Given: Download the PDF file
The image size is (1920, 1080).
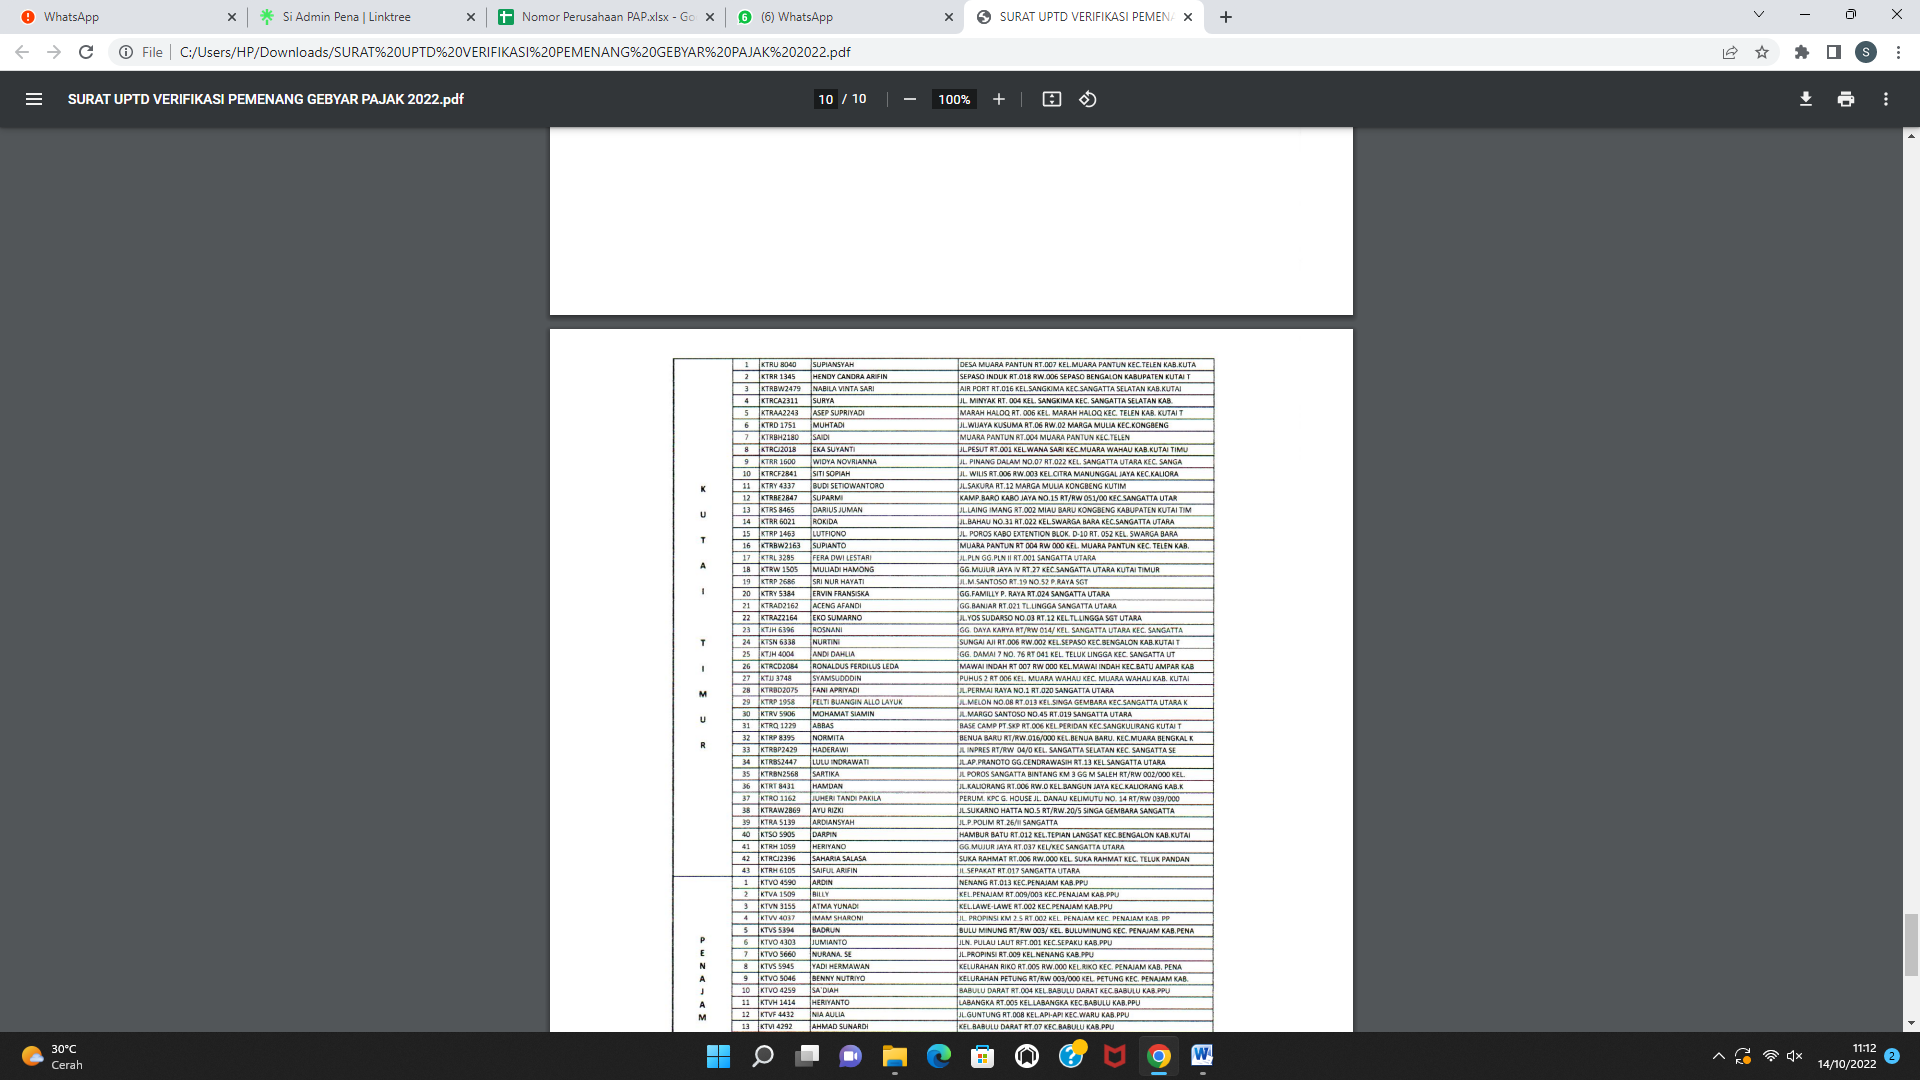Looking at the screenshot, I should pos(1805,99).
